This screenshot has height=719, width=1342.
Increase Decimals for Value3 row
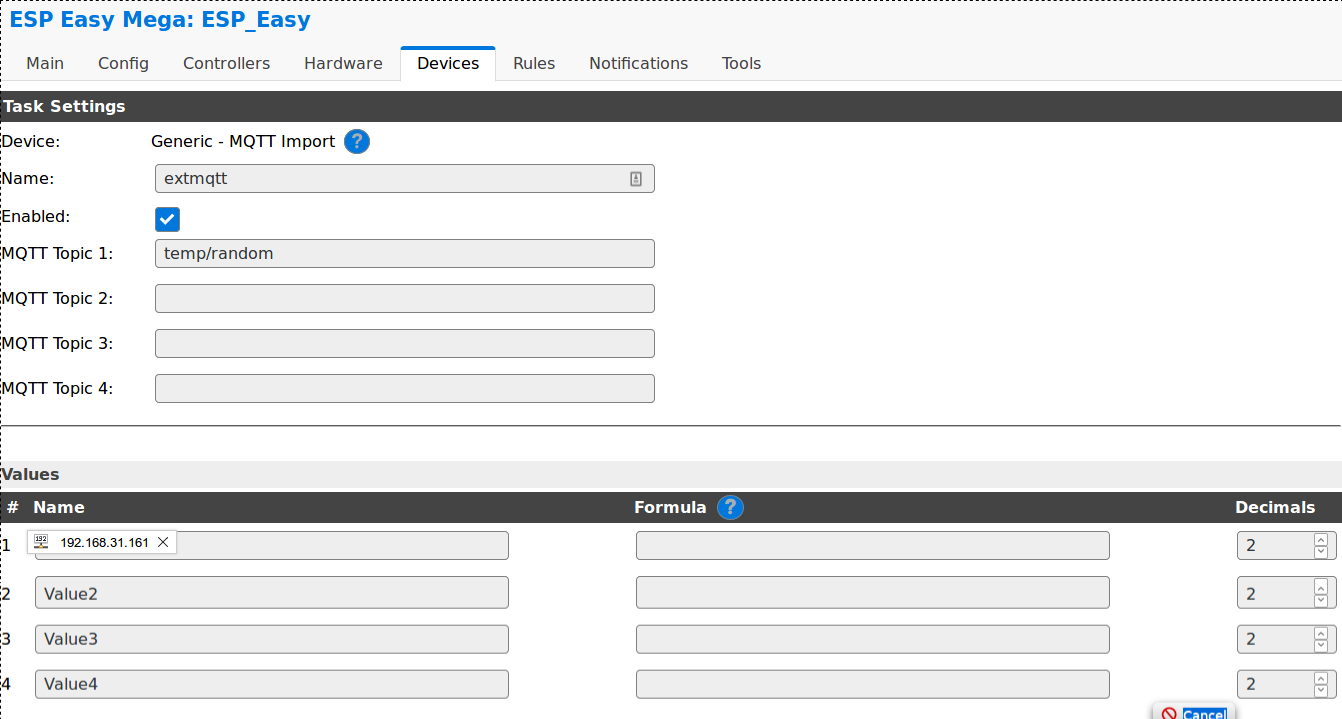(x=1321, y=633)
